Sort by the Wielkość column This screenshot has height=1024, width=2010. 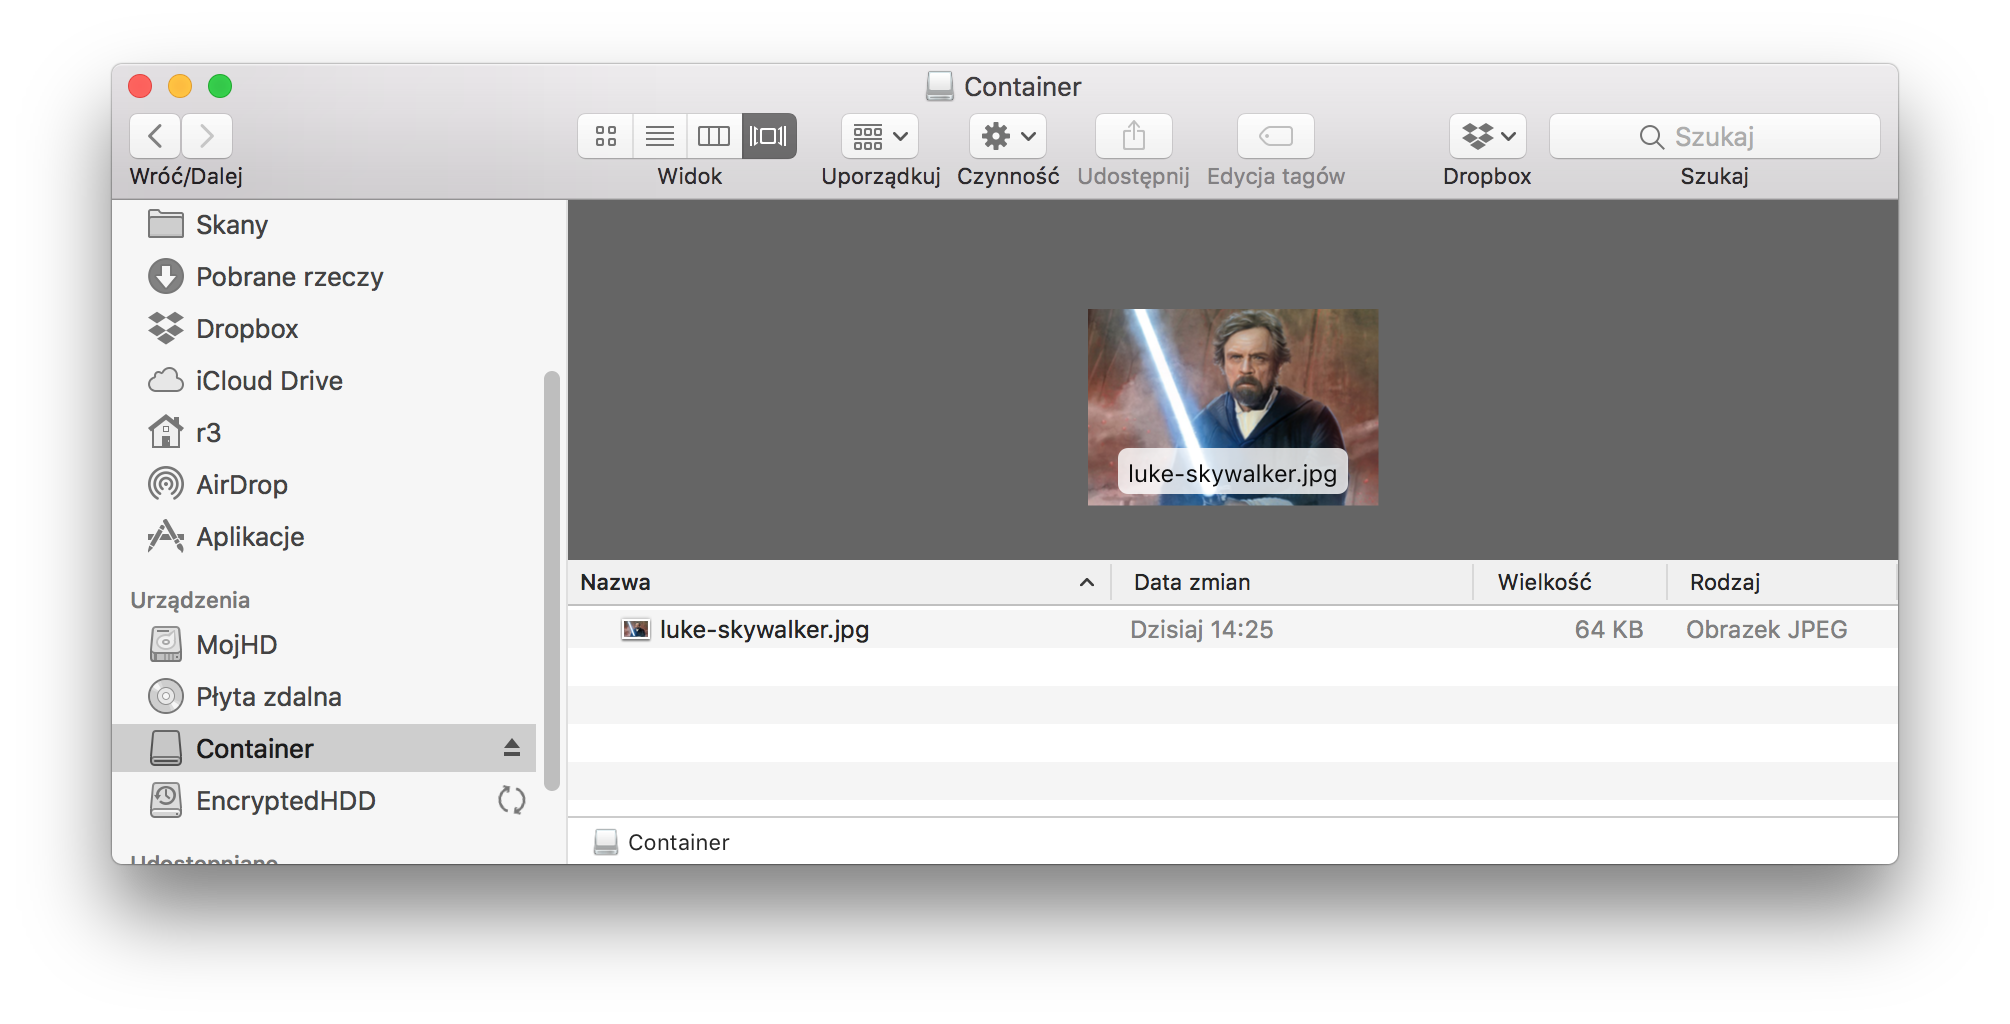coord(1570,582)
